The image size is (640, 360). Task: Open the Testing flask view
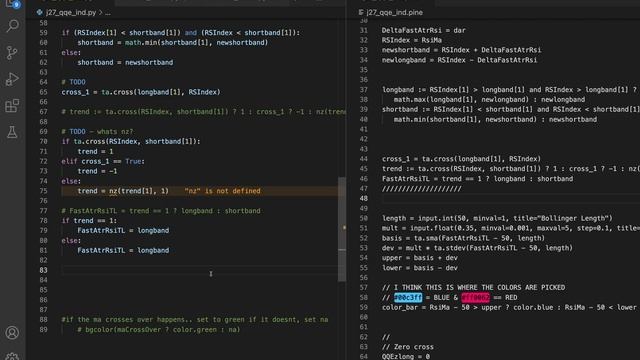pos(12,132)
